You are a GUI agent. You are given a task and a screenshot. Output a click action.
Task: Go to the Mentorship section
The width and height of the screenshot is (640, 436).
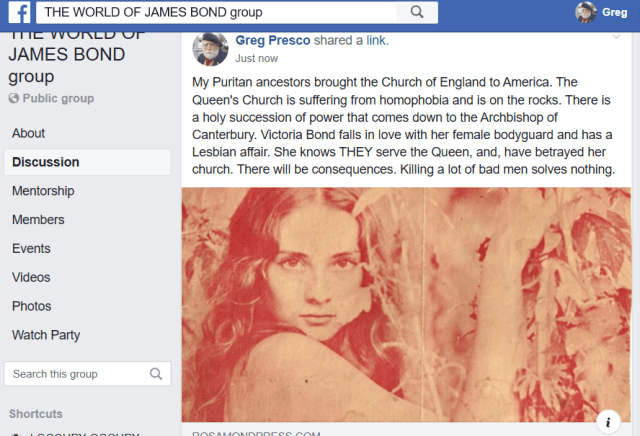(43, 191)
